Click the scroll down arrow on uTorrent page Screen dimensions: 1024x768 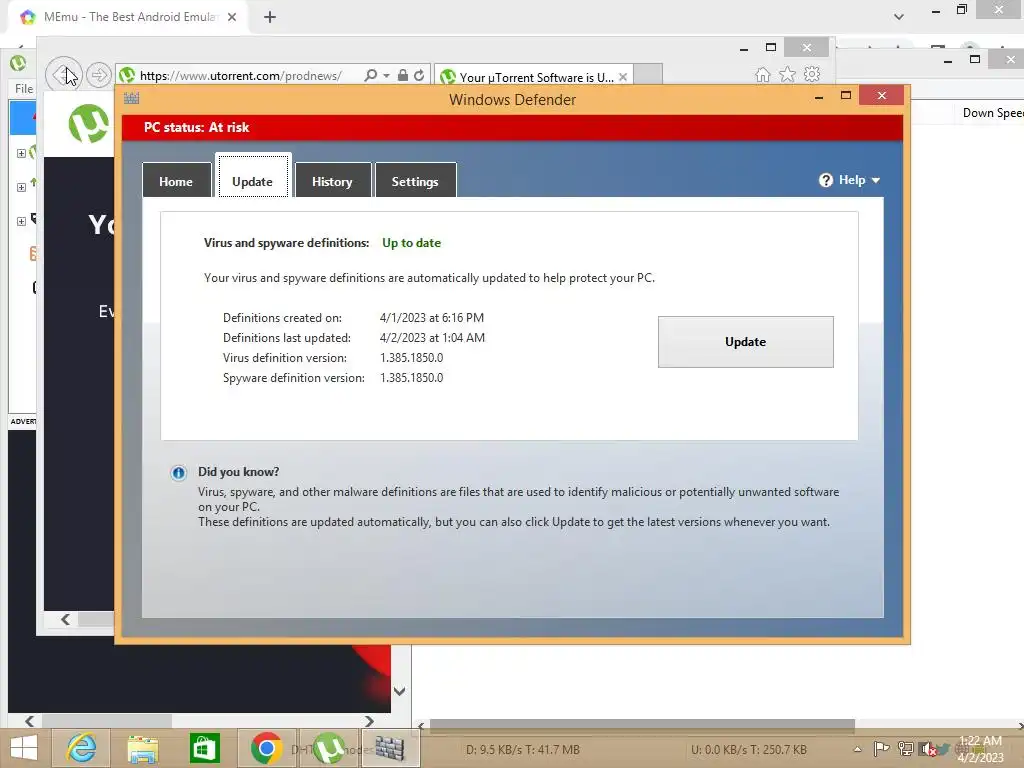[x=400, y=691]
